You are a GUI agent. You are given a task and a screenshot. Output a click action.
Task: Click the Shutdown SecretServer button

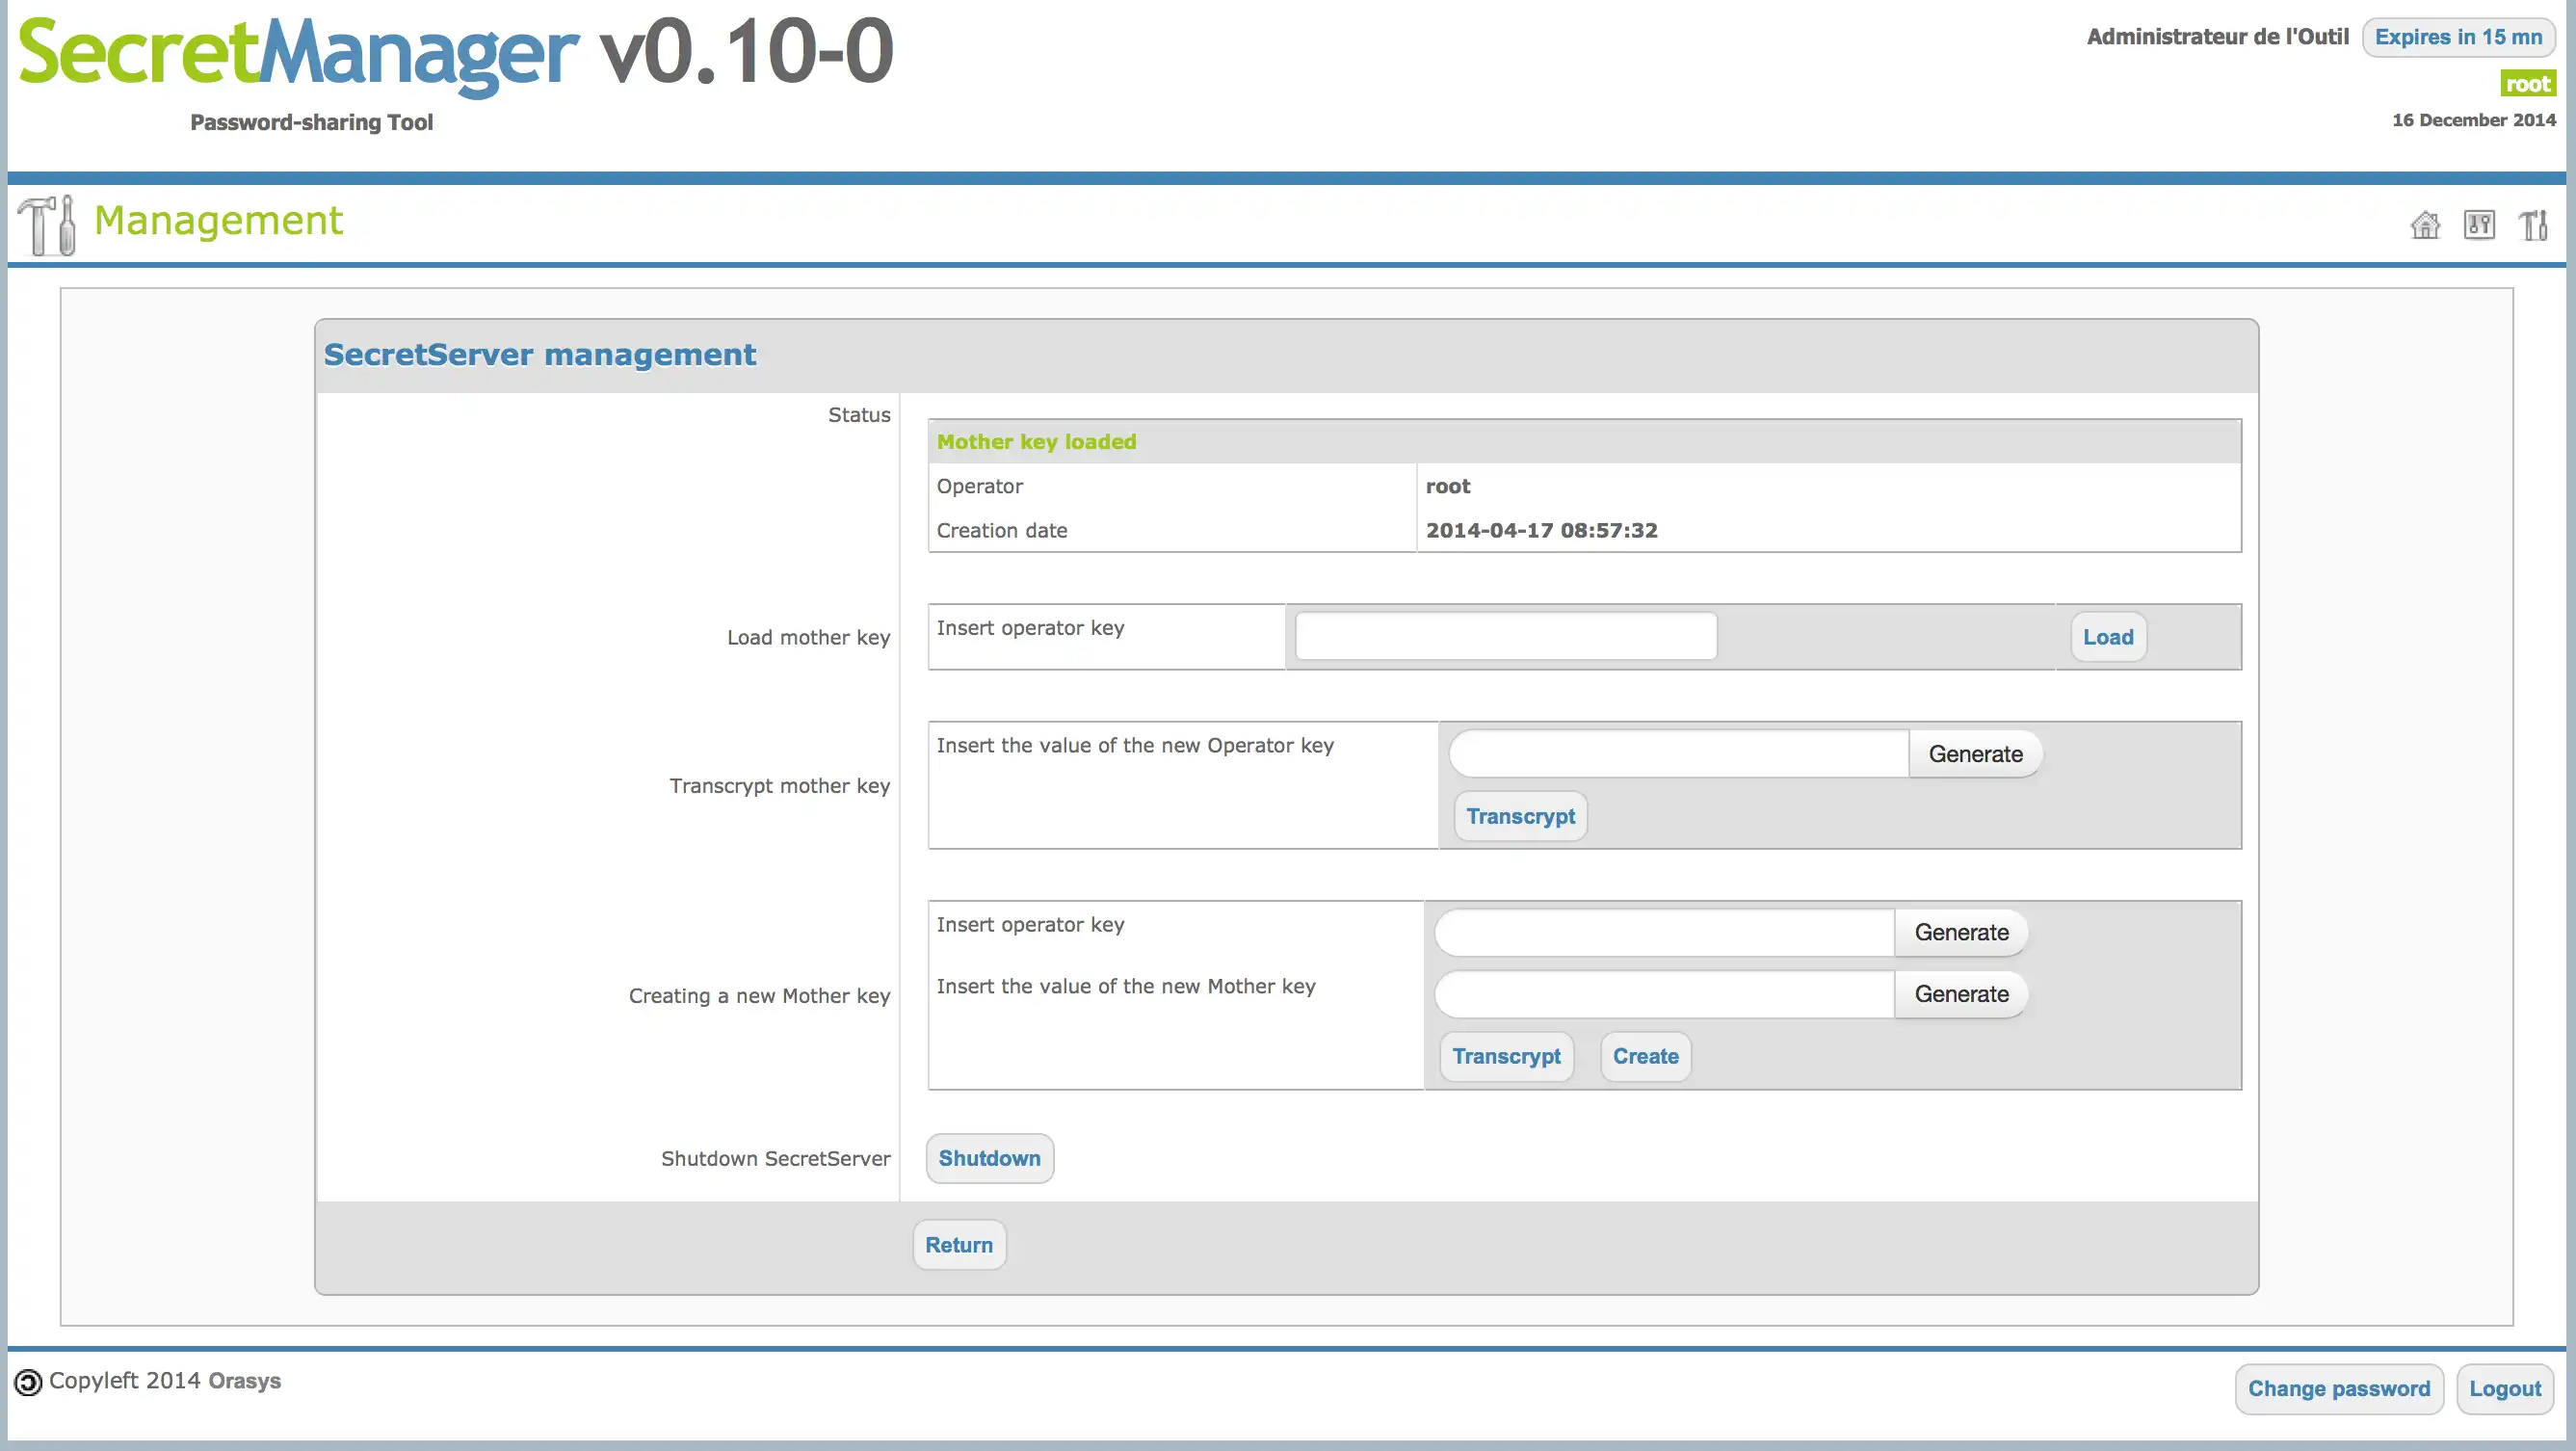(989, 1157)
